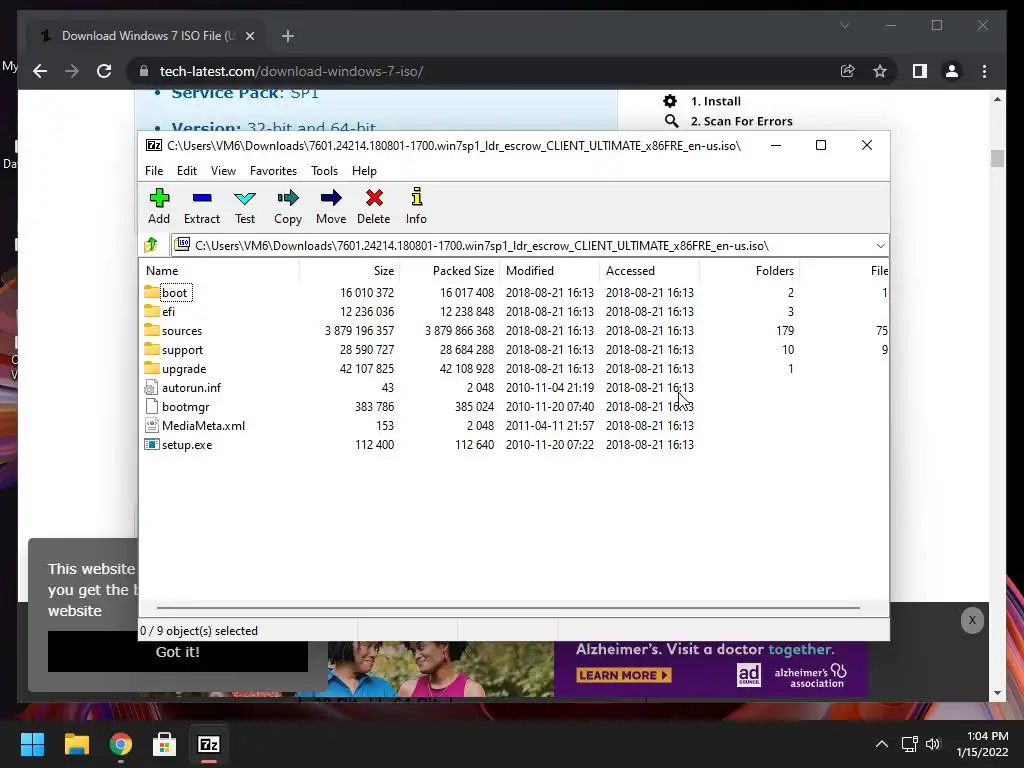Open the View menu in 7-Zip
Image resolution: width=1024 pixels, height=768 pixels.
[x=223, y=170]
